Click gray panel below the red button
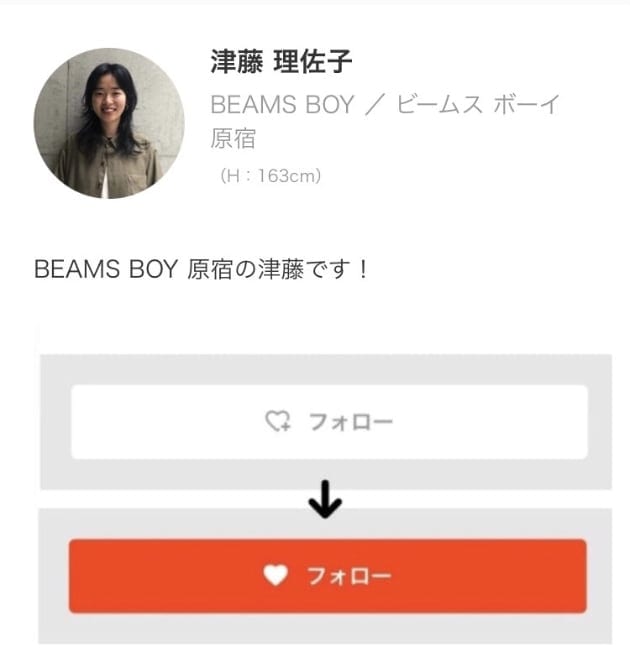The image size is (630, 652). [325, 628]
